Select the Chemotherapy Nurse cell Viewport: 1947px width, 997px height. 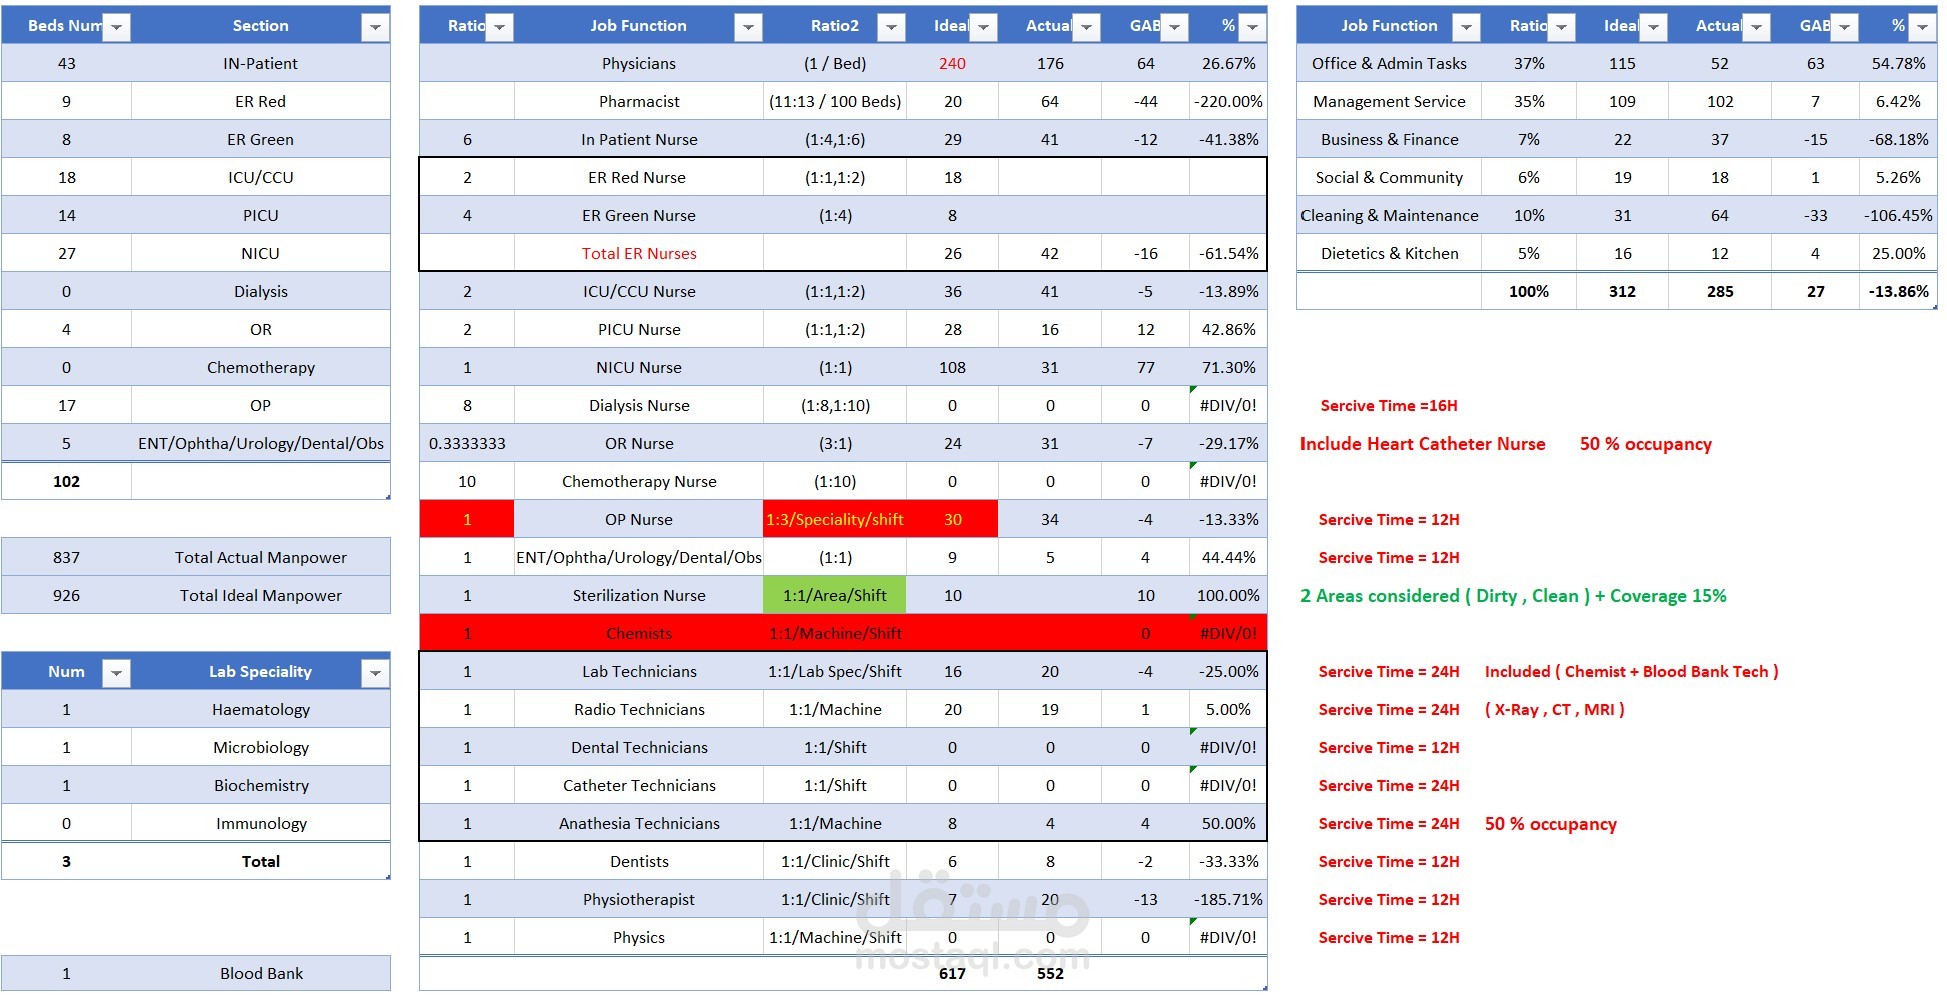[639, 481]
